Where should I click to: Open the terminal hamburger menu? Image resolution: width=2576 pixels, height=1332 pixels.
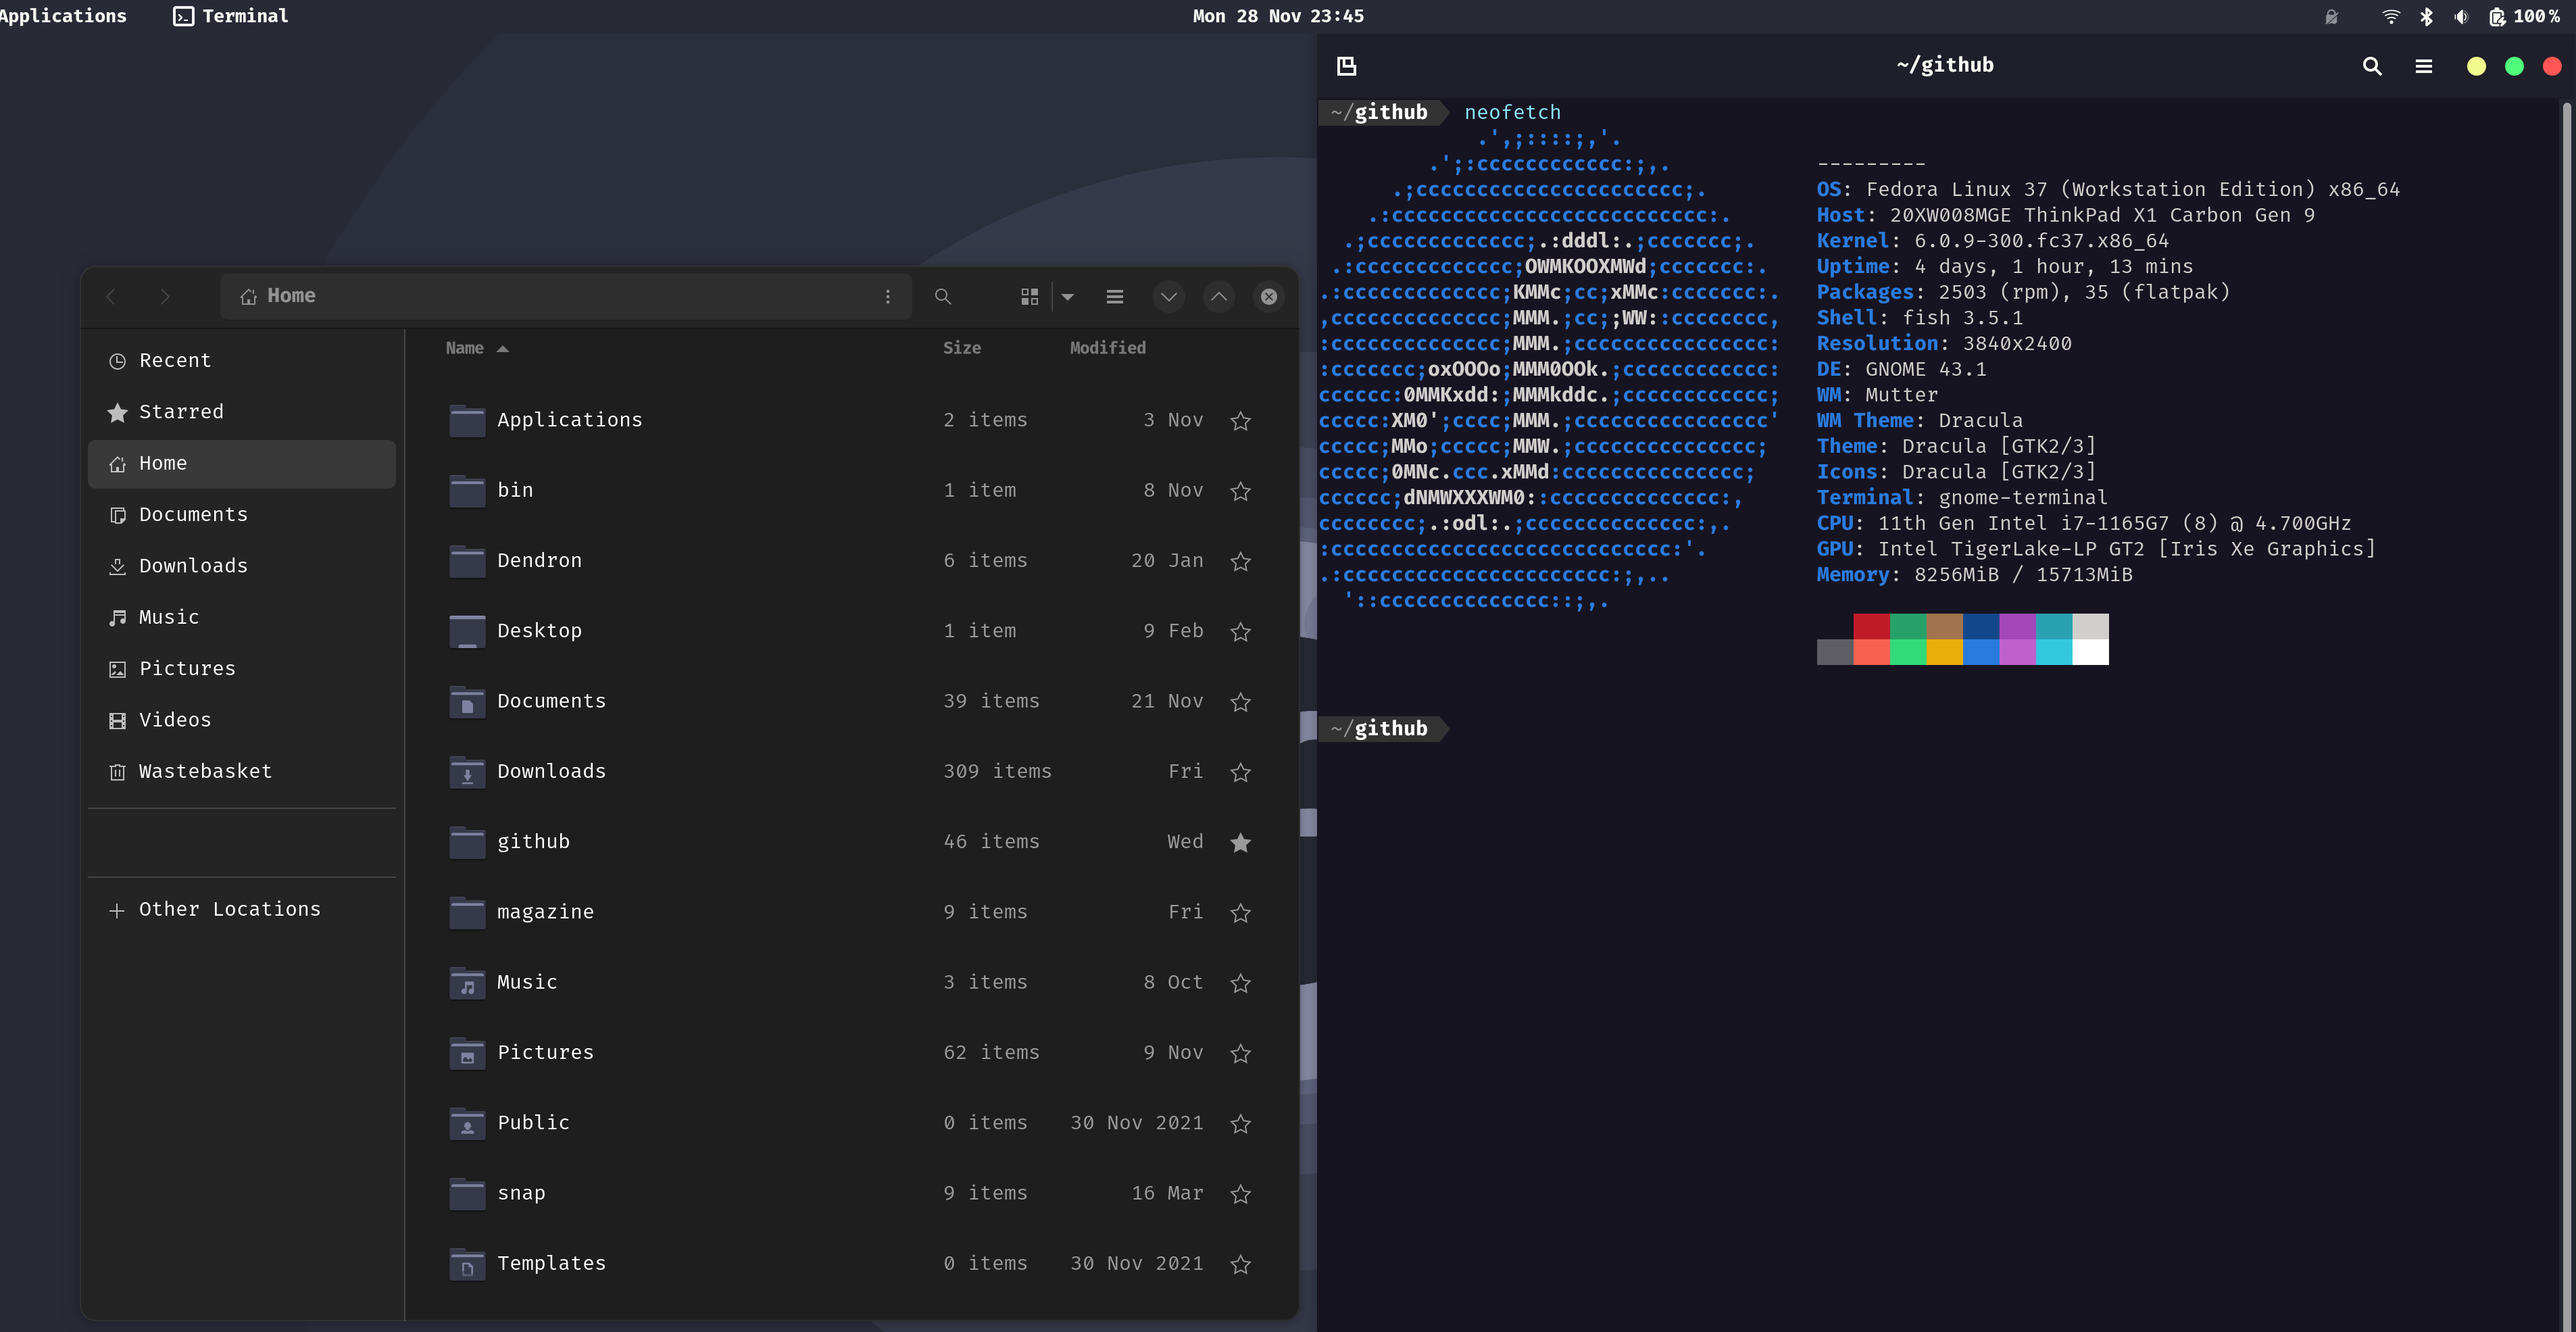pos(2424,66)
